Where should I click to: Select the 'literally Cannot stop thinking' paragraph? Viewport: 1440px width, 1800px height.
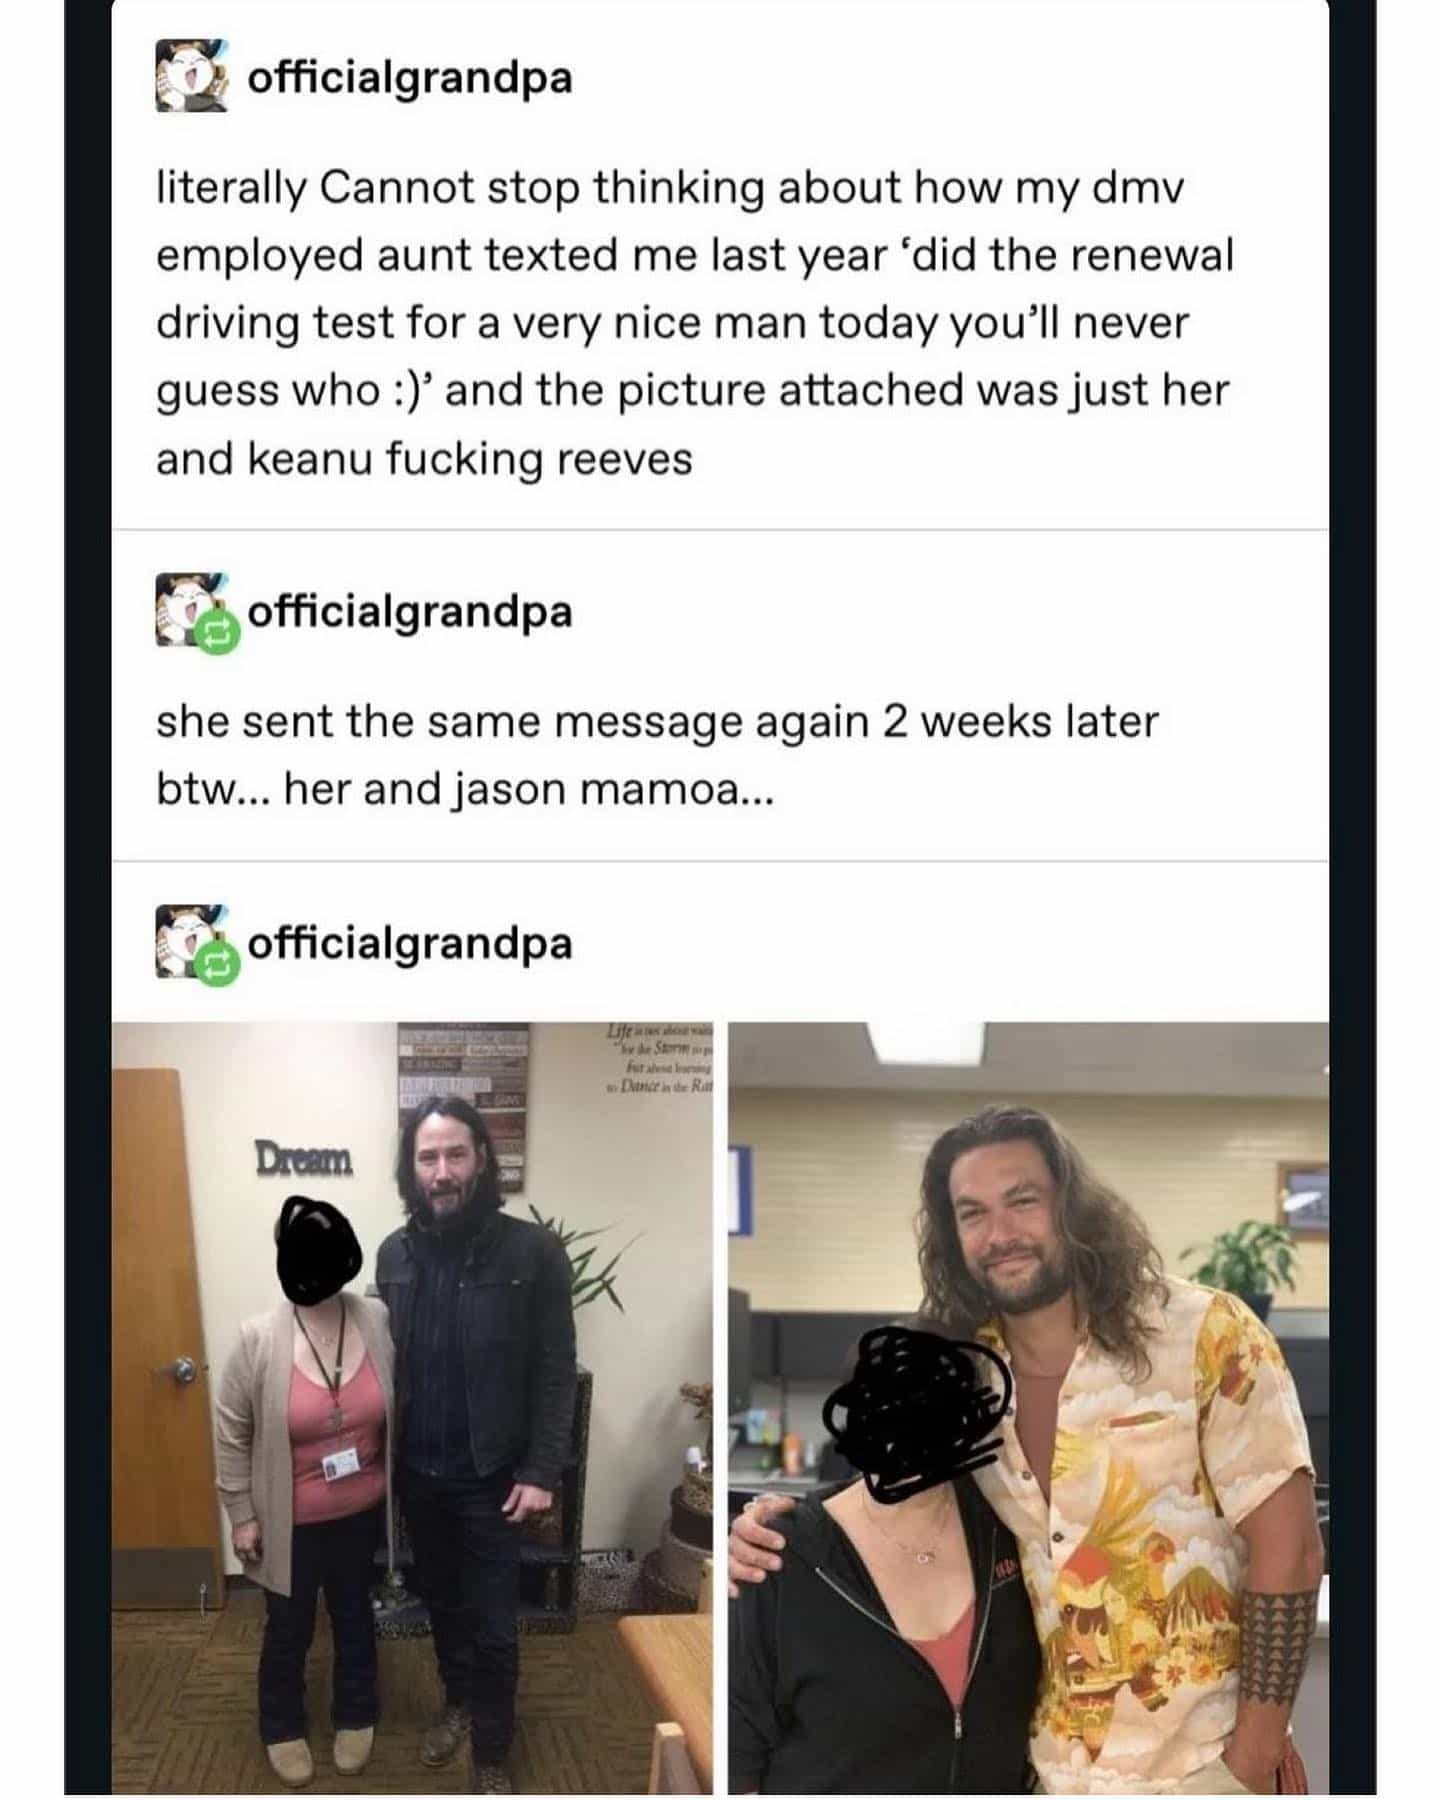695,323
